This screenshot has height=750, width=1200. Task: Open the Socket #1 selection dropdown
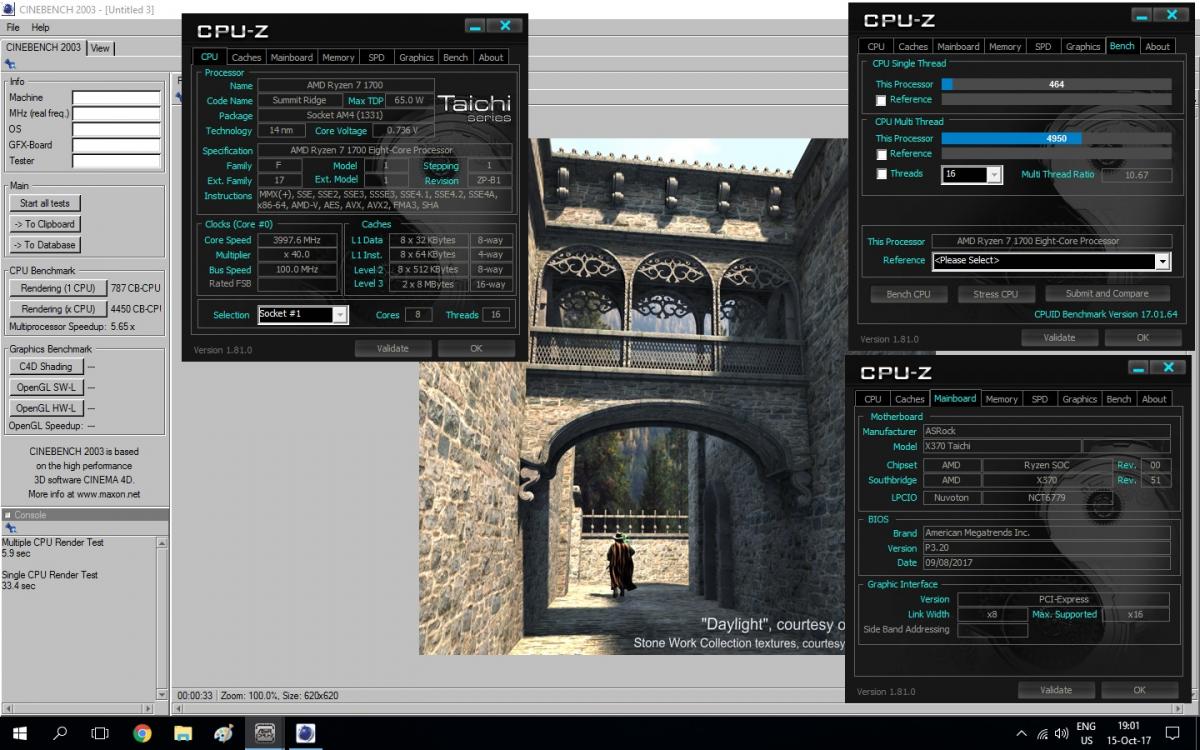coord(340,314)
